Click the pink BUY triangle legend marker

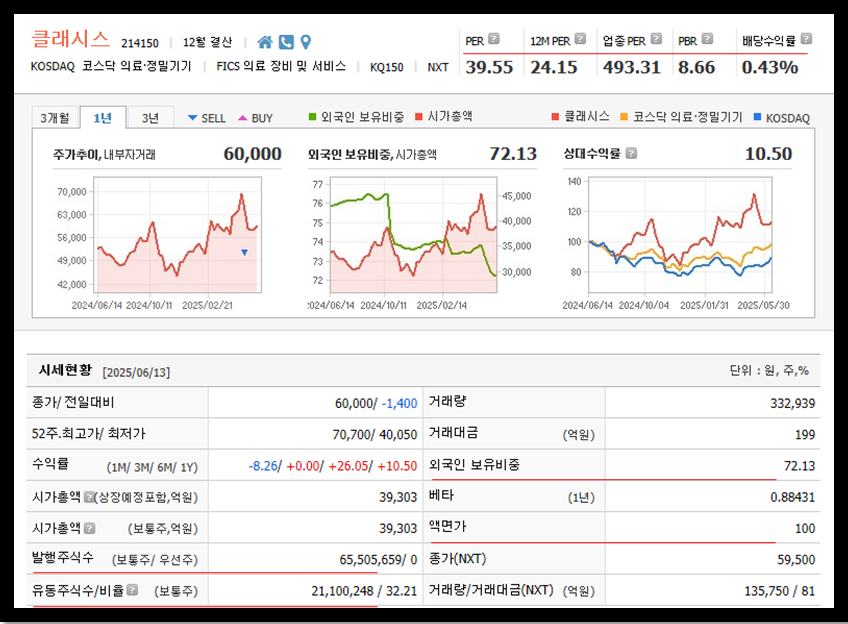243,118
